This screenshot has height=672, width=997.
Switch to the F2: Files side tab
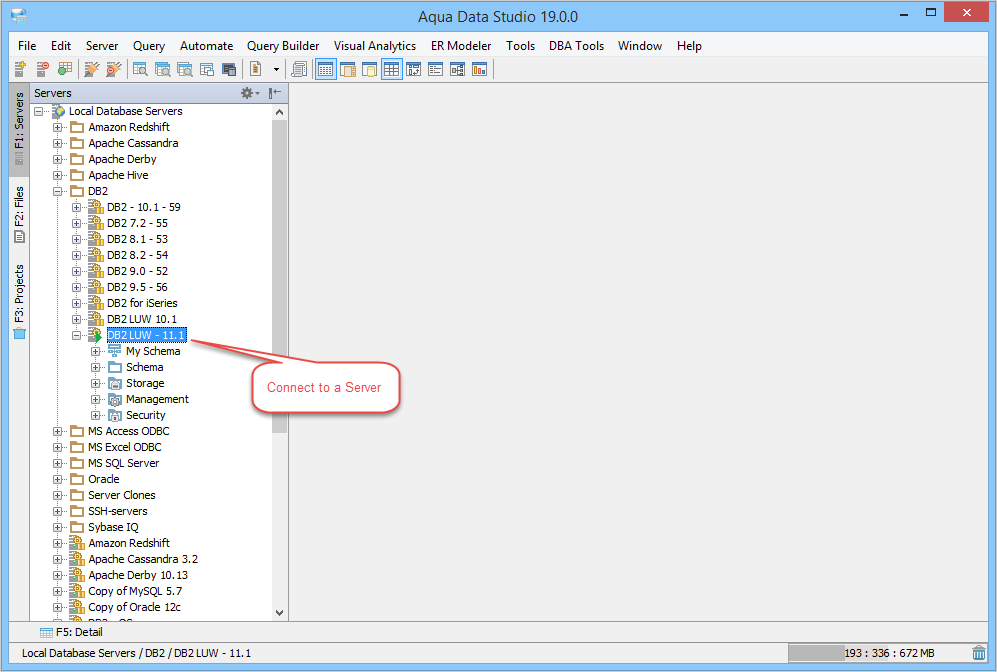(x=19, y=214)
